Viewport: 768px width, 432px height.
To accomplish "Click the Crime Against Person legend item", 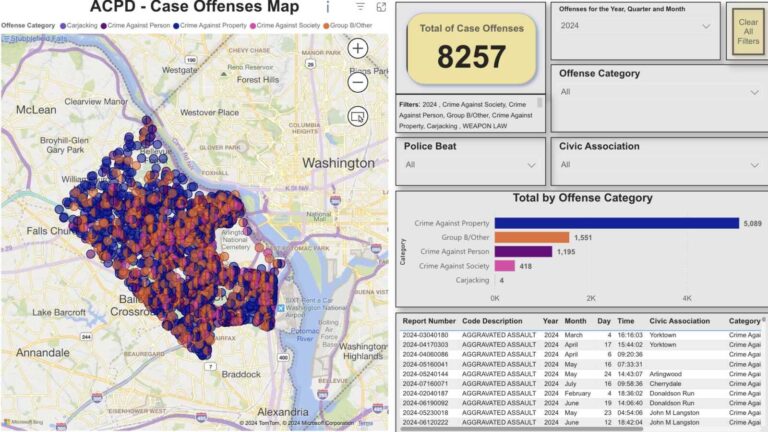I will [x=136, y=25].
